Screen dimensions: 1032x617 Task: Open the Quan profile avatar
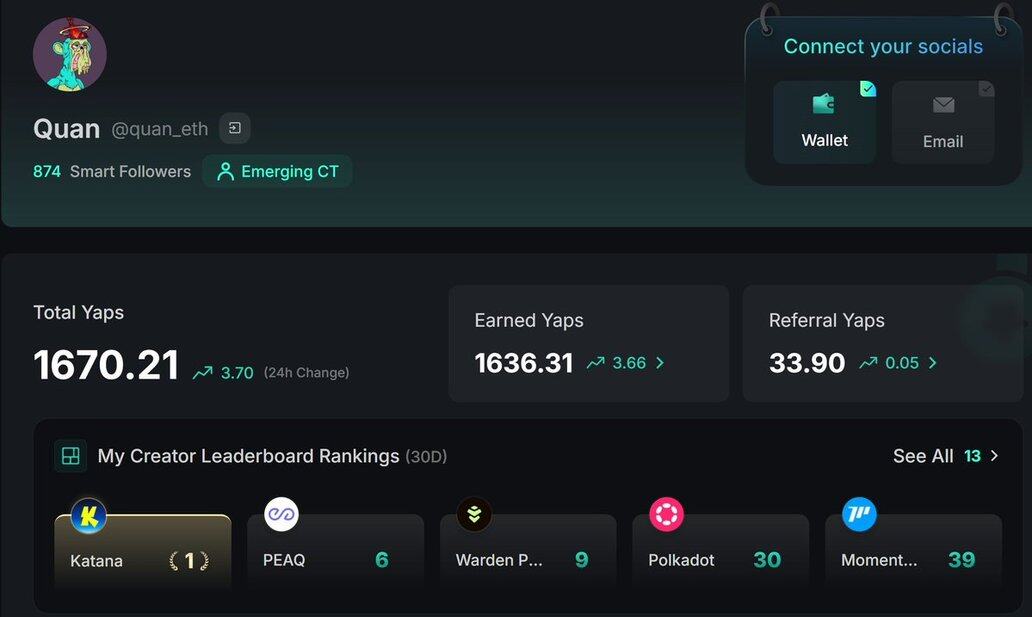[70, 54]
